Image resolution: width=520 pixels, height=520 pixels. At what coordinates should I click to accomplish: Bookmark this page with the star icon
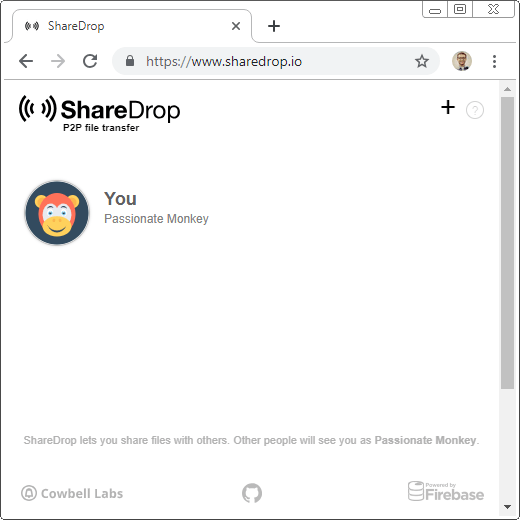422,61
